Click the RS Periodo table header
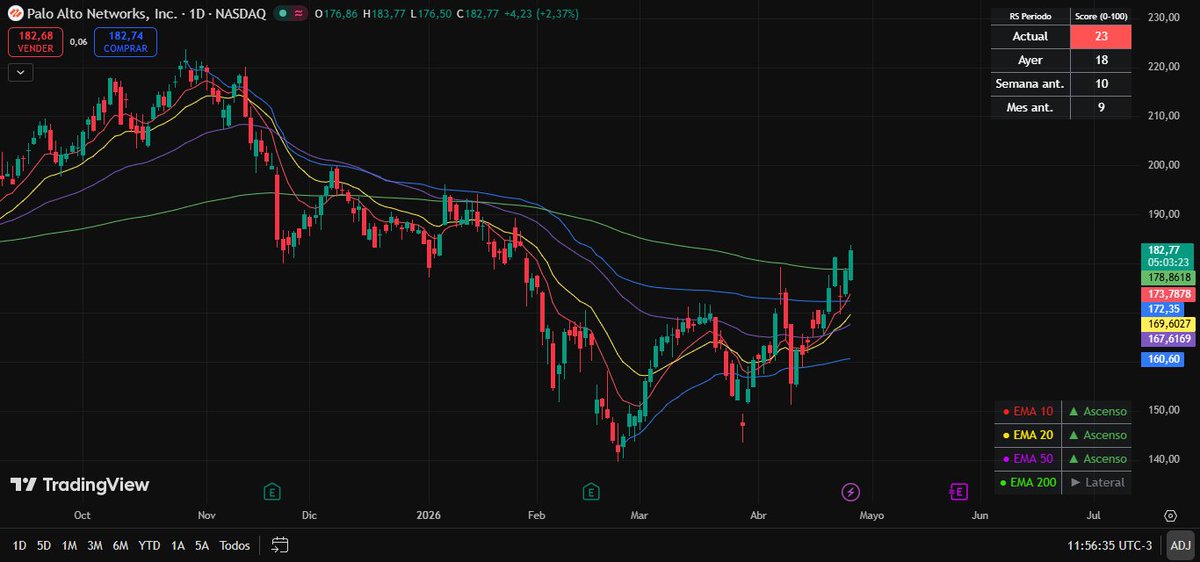Screen dimensions: 1200x562 click(x=1030, y=15)
